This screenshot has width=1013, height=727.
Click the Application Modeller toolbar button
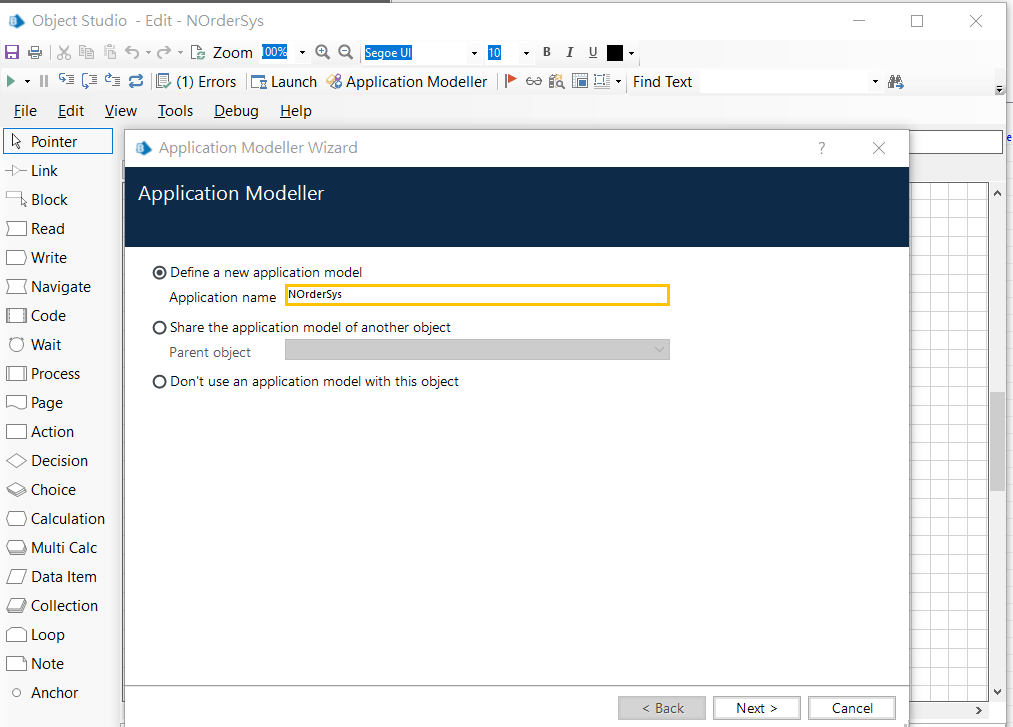click(x=407, y=81)
